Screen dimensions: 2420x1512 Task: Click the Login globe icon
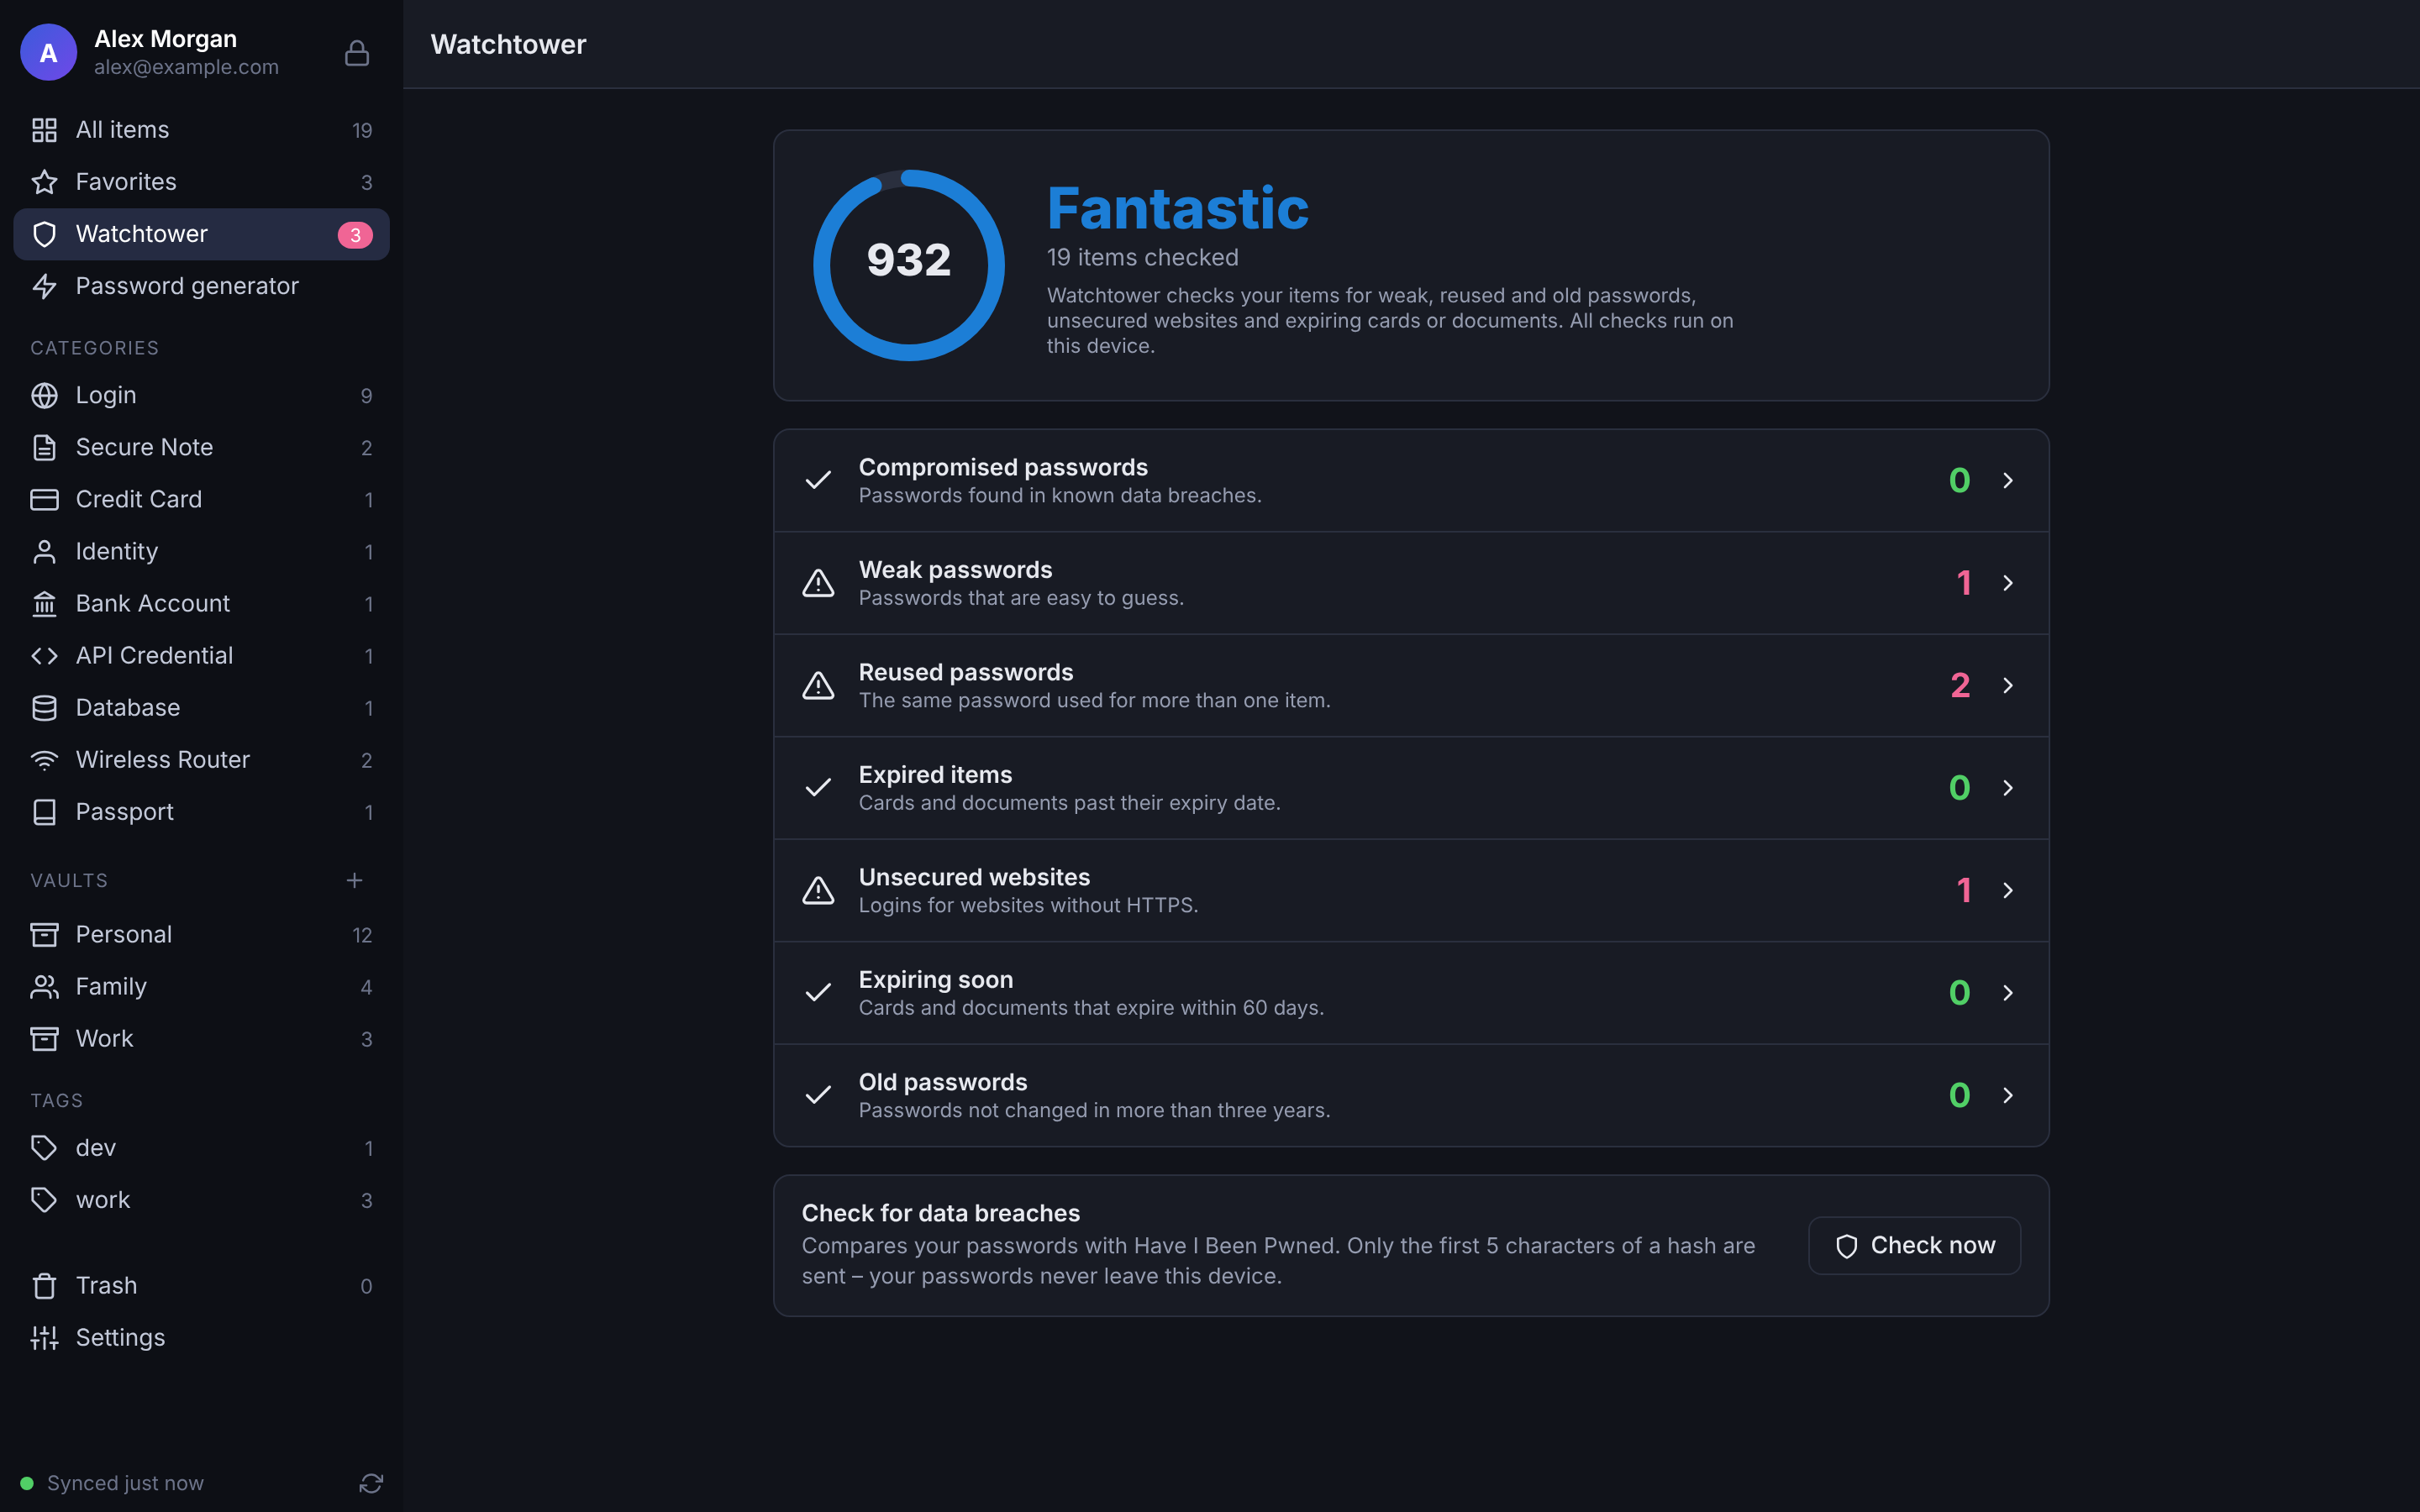(x=44, y=395)
